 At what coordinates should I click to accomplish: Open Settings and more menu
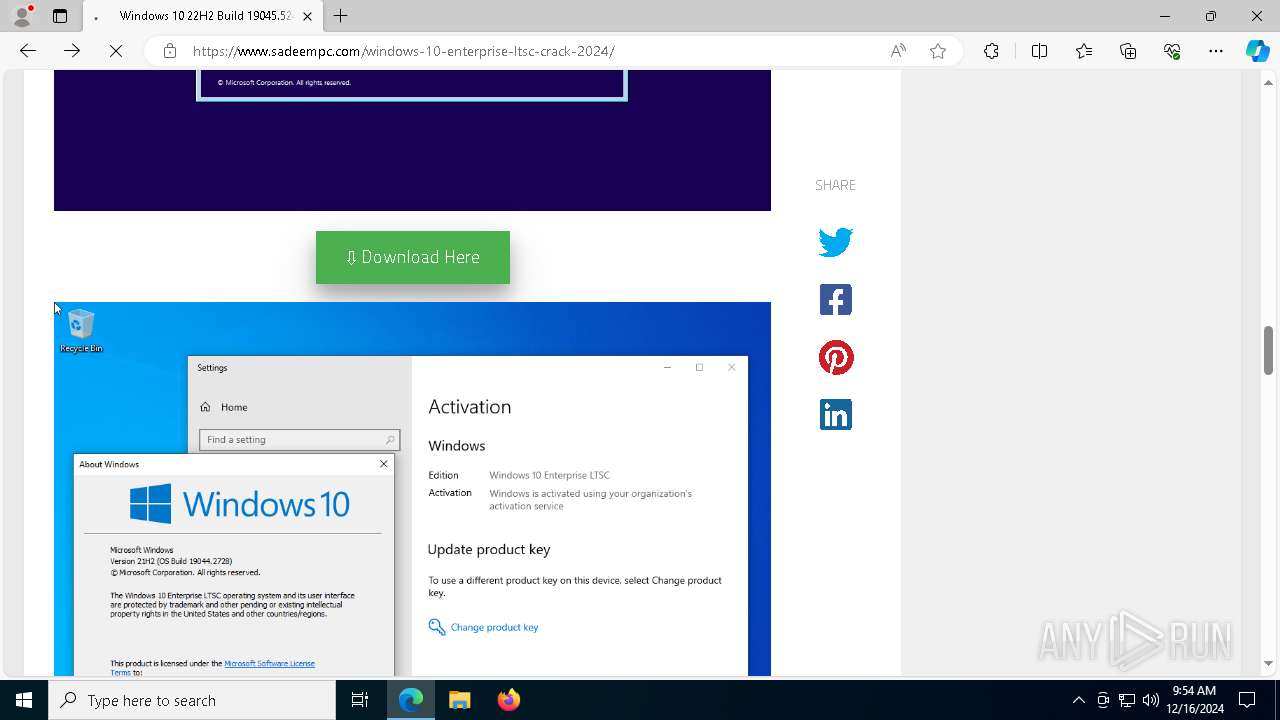[x=1216, y=51]
